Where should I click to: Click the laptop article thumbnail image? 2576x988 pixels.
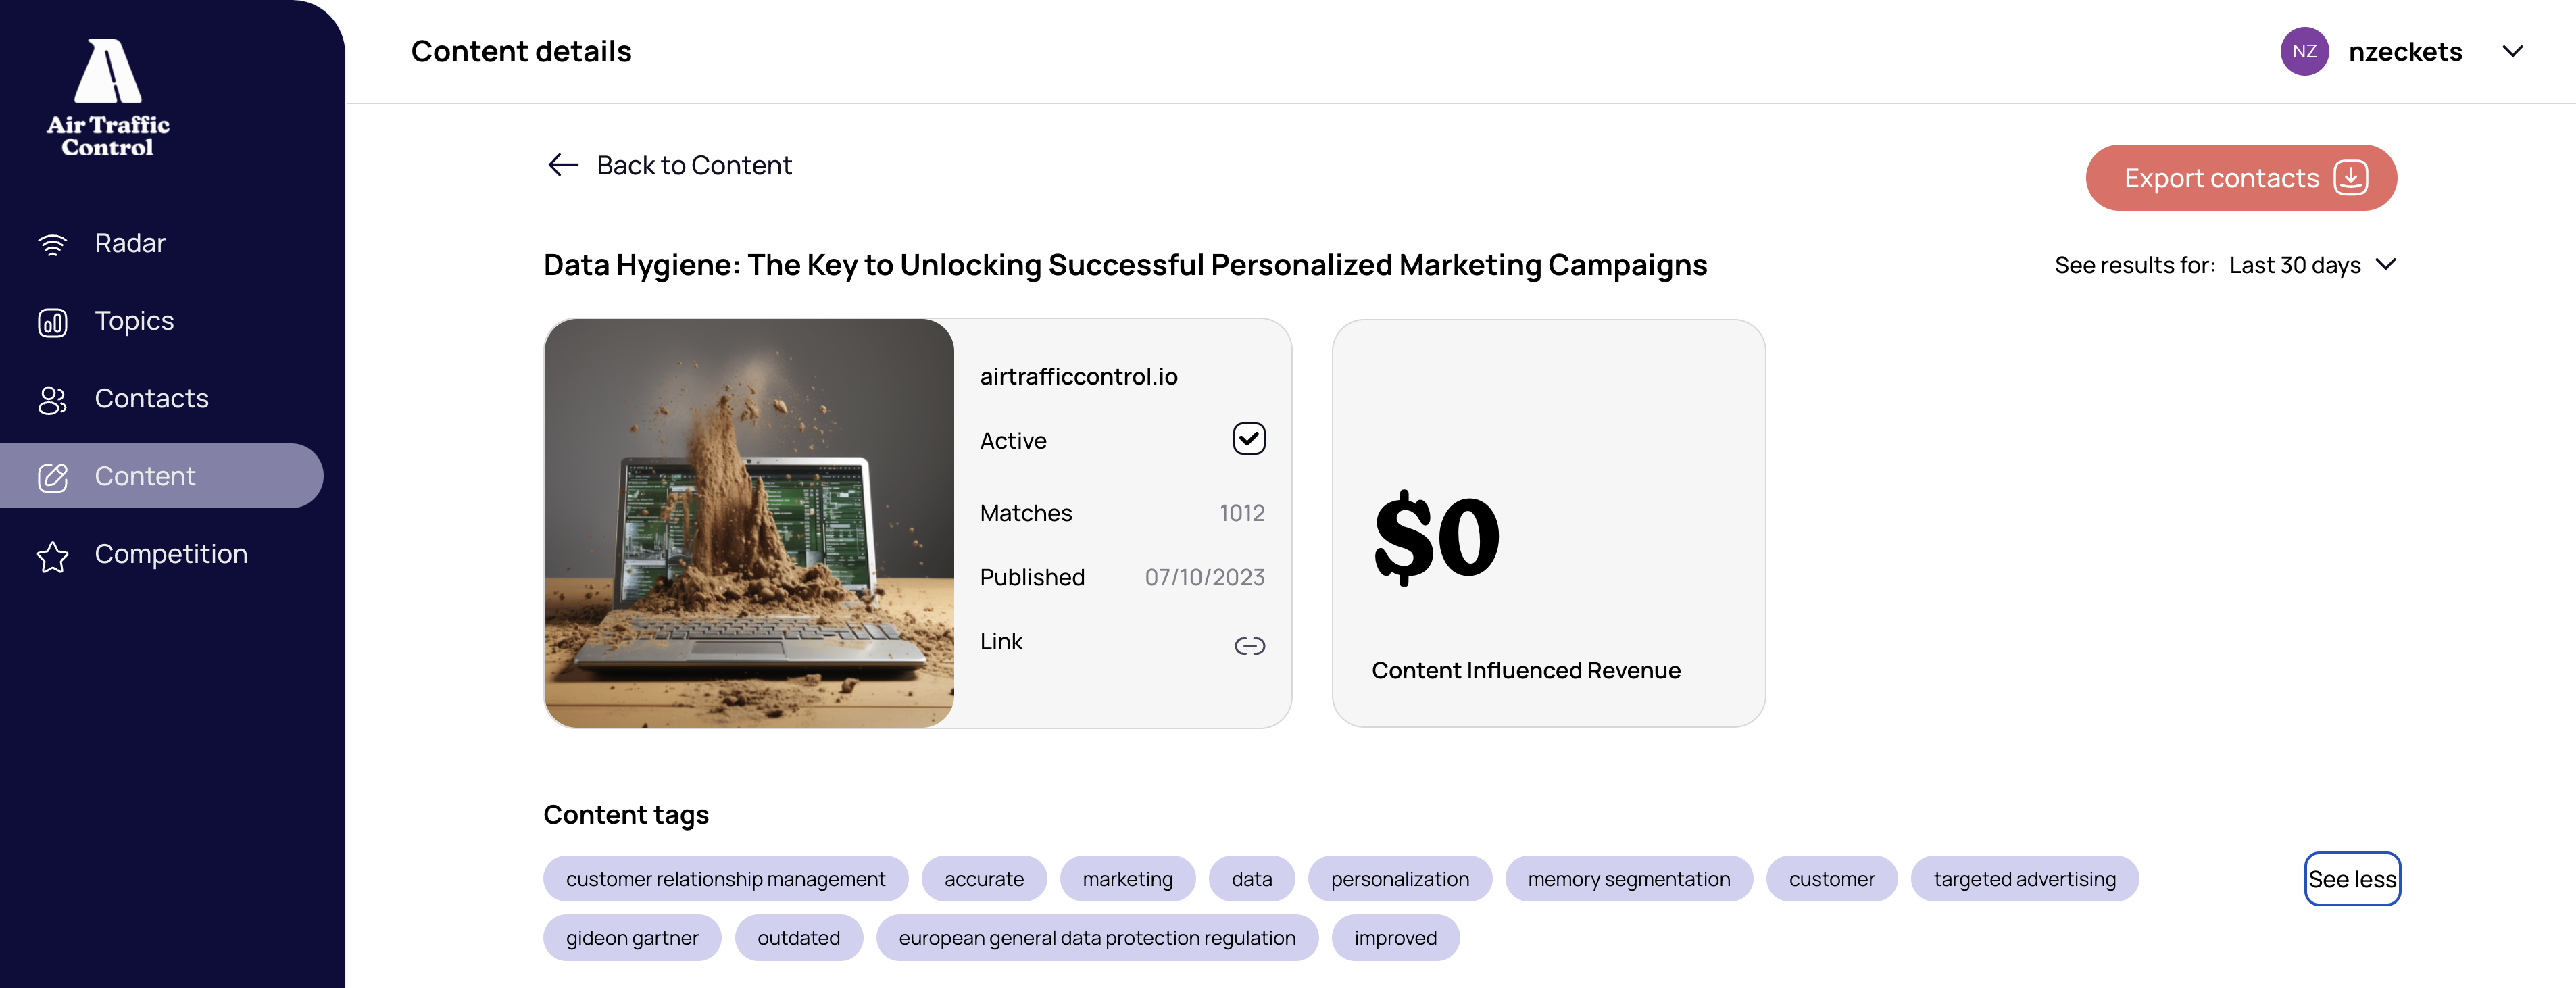pyautogui.click(x=749, y=523)
